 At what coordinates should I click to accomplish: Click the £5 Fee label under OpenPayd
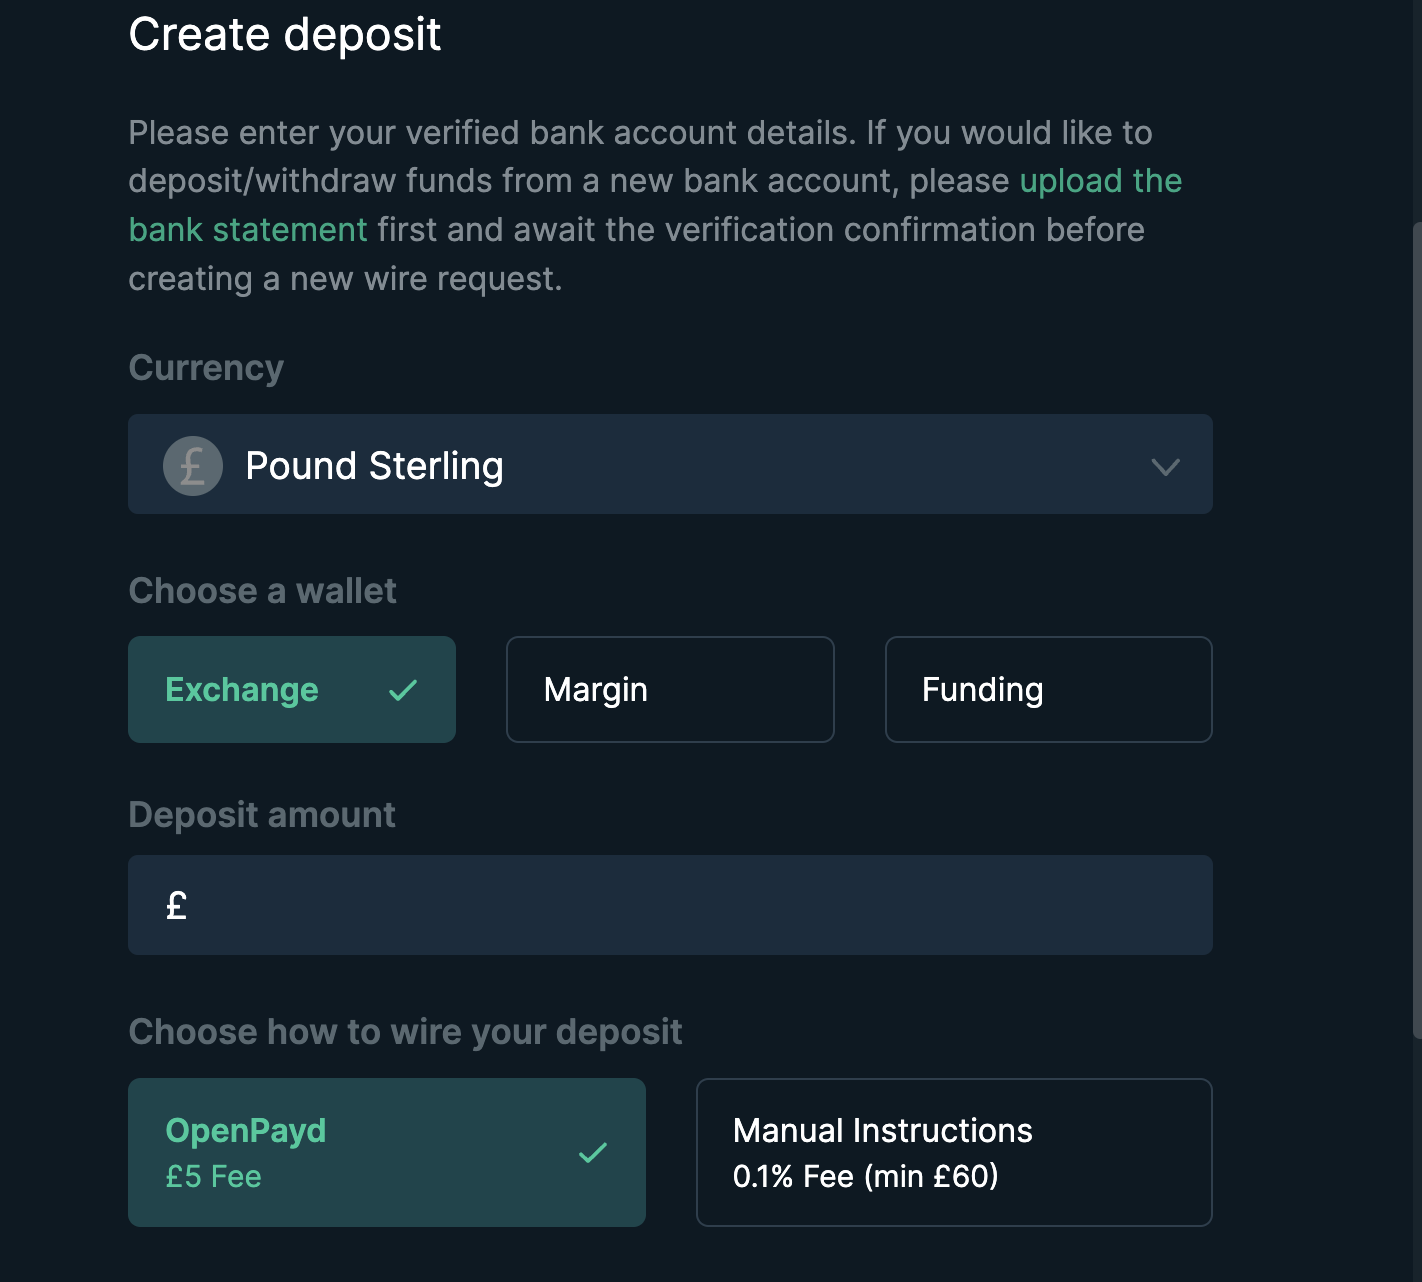[x=213, y=1177]
